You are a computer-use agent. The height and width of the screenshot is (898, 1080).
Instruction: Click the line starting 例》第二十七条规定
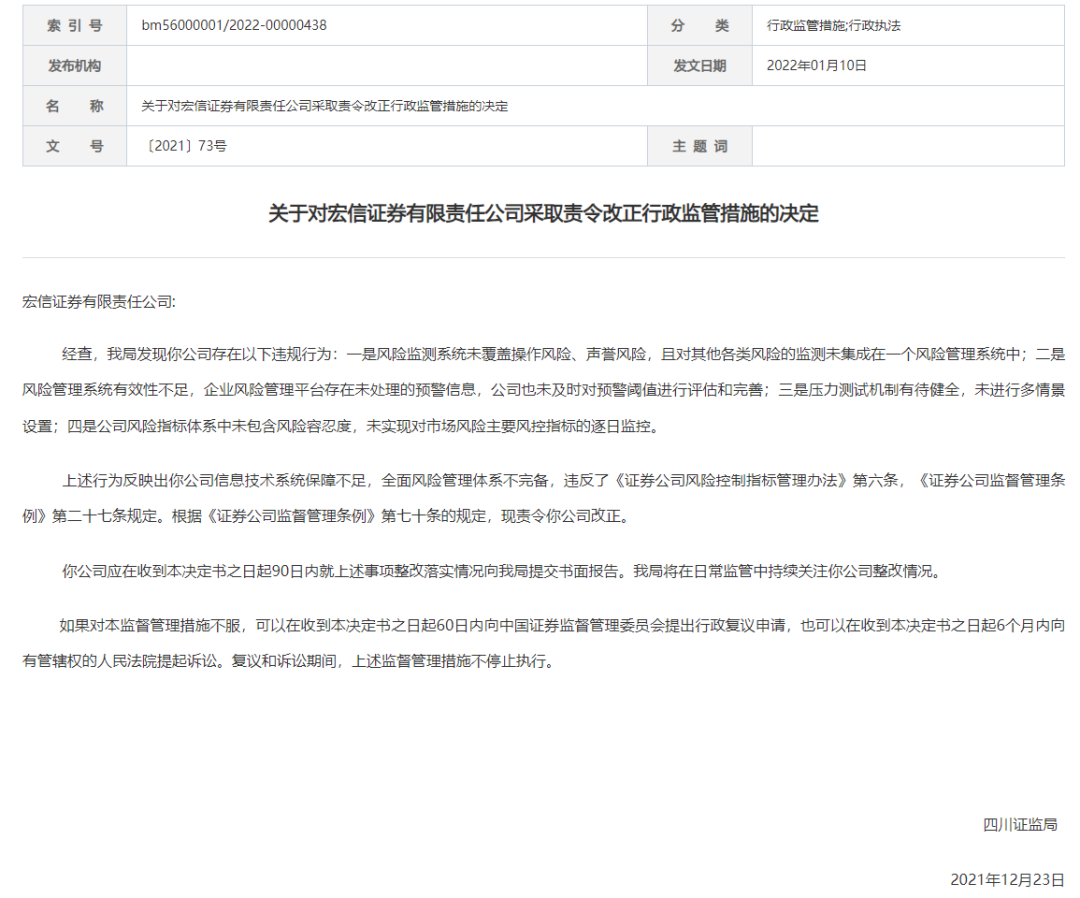326,516
